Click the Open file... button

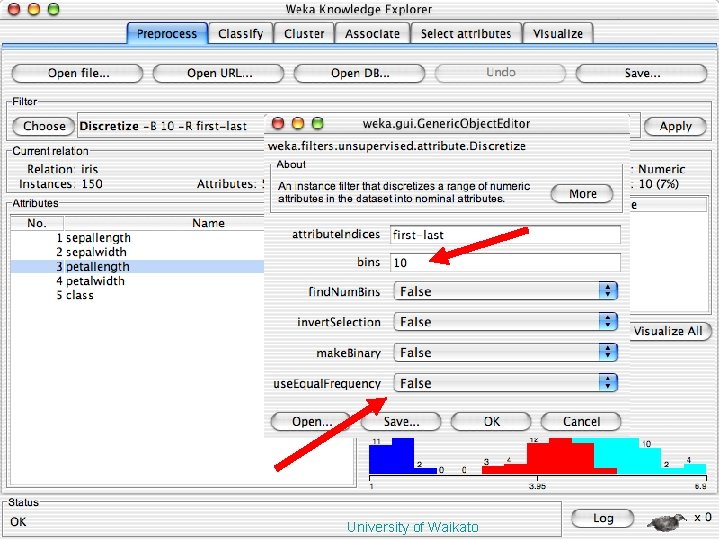tap(78, 73)
